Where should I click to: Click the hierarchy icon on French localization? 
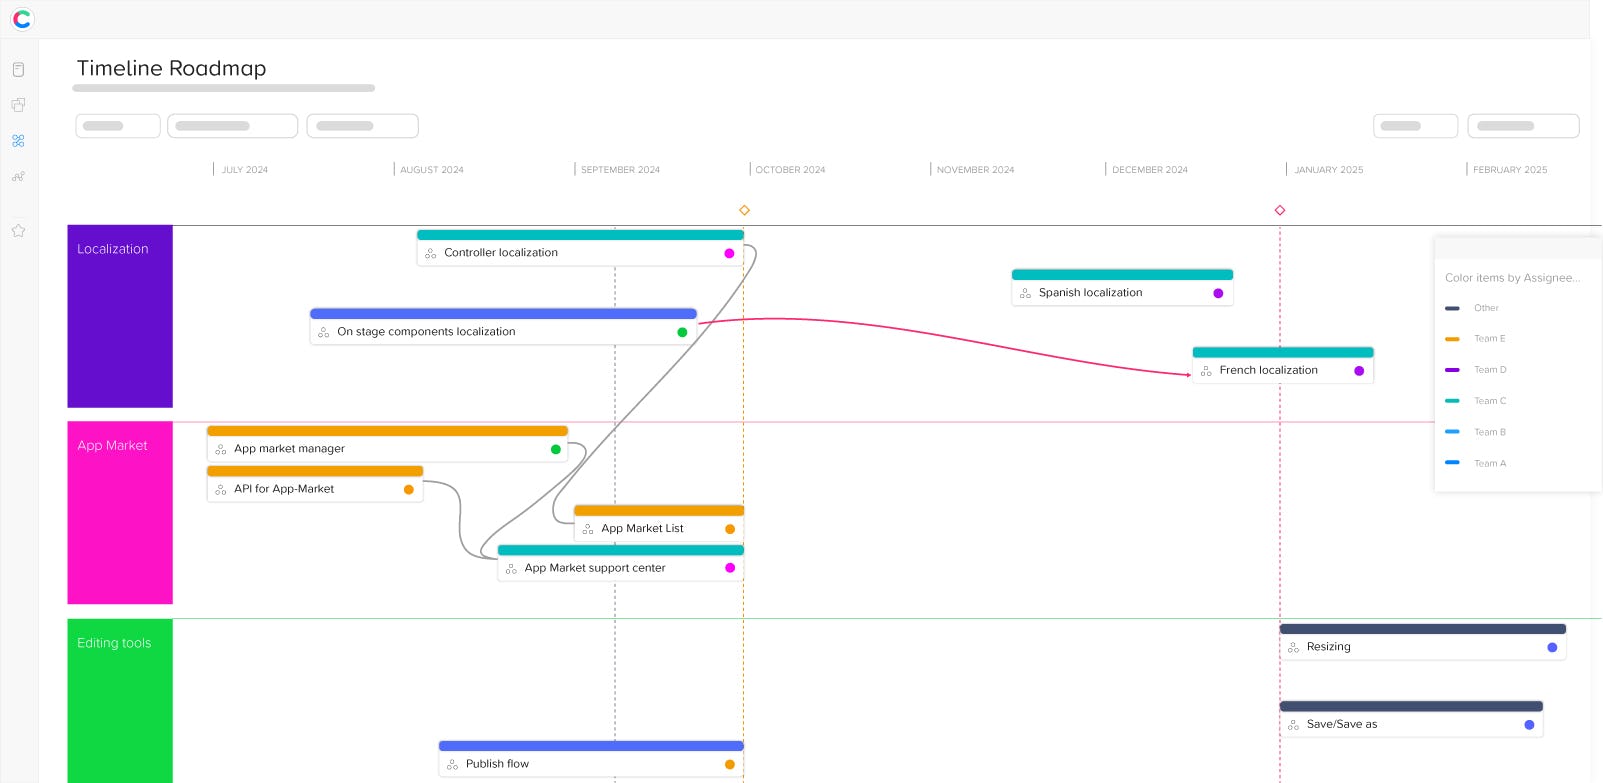1206,371
